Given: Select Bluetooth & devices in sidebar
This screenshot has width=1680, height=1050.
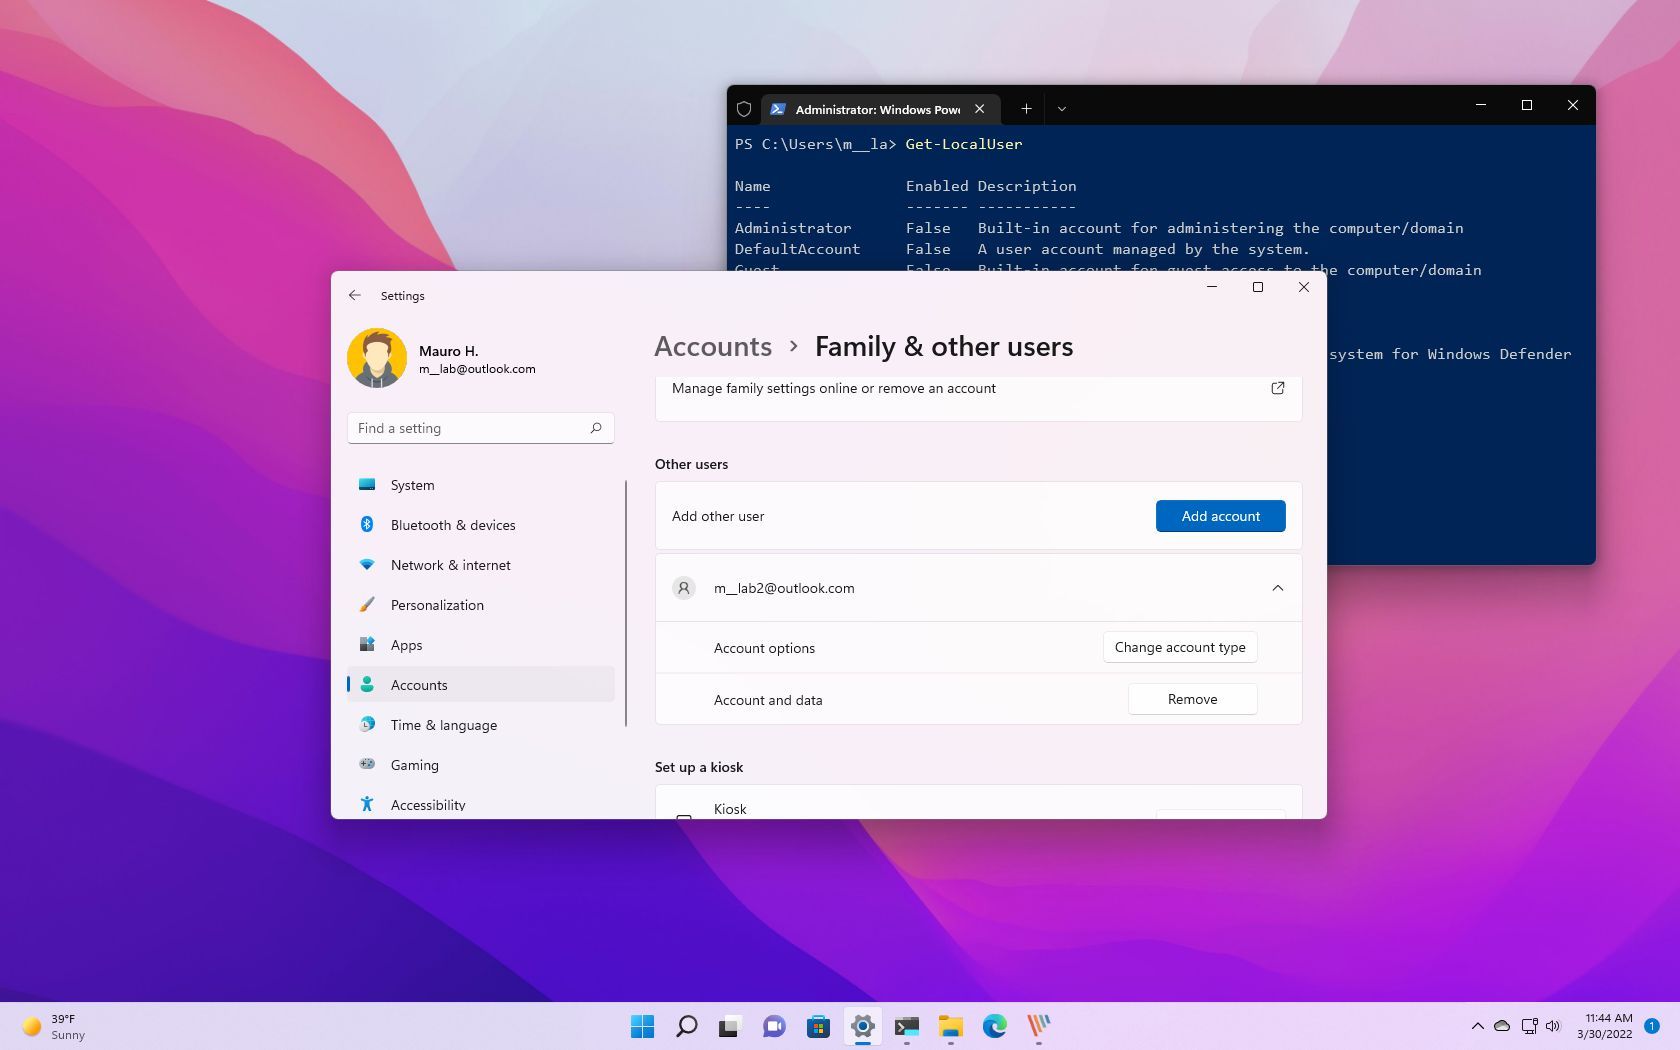Looking at the screenshot, I should [x=453, y=525].
